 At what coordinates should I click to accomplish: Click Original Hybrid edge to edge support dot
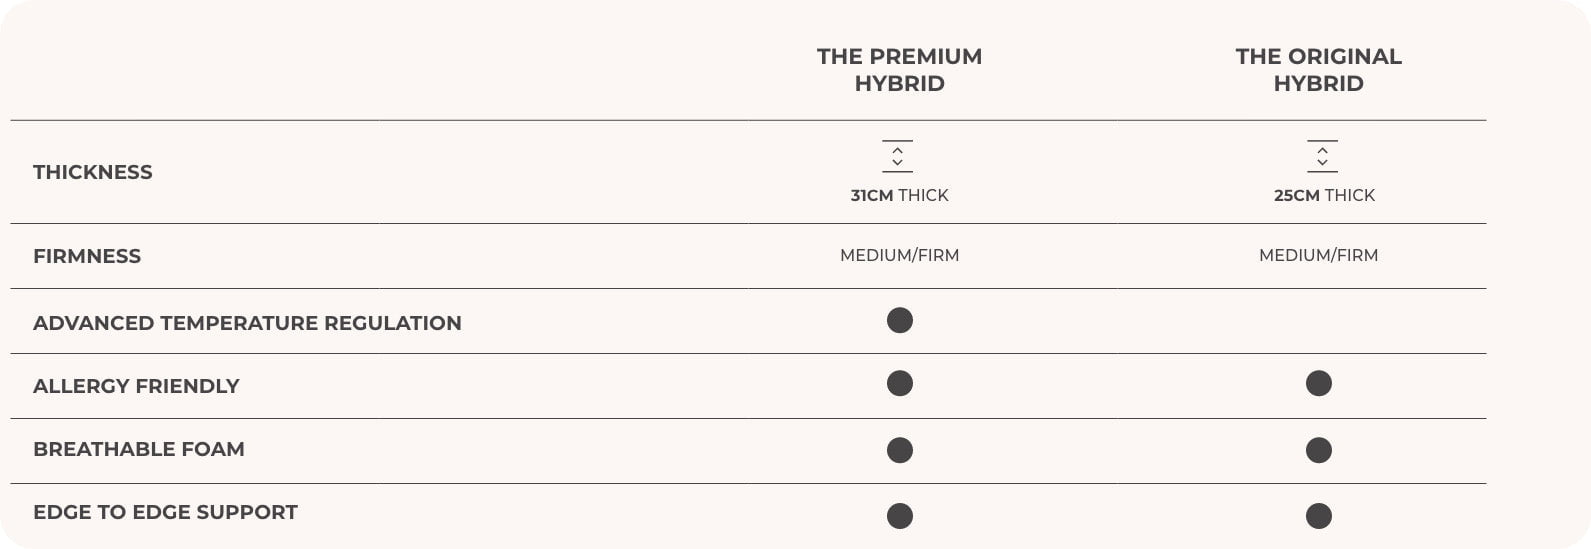(x=1319, y=516)
